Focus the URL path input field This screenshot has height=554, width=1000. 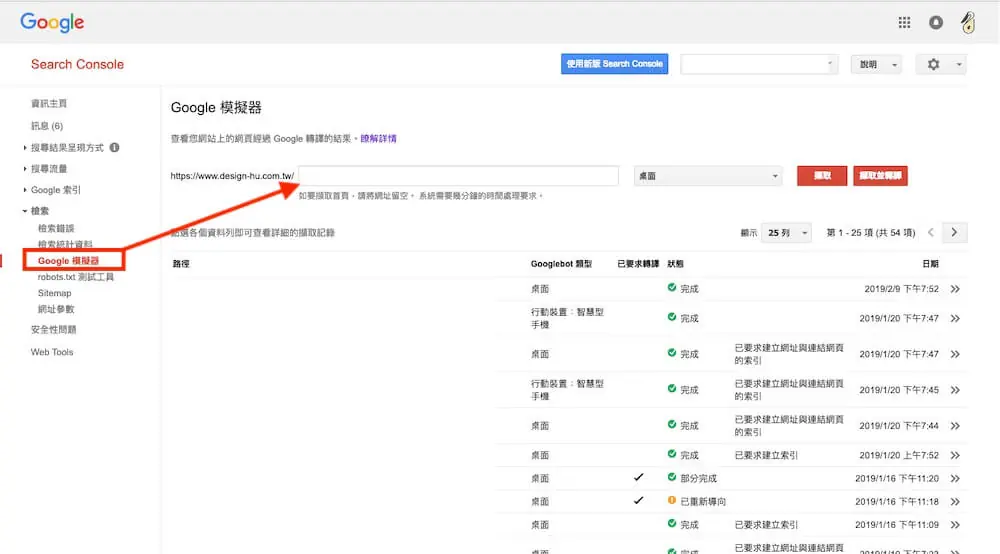coord(459,176)
